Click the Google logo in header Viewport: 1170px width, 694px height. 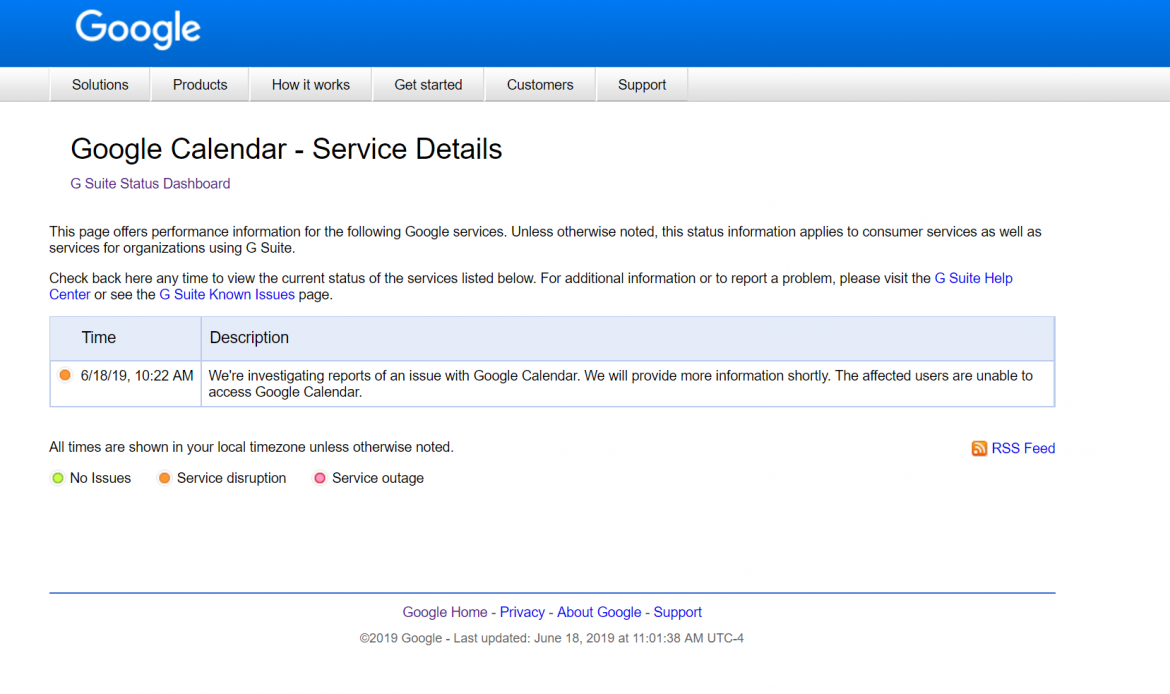(x=138, y=29)
